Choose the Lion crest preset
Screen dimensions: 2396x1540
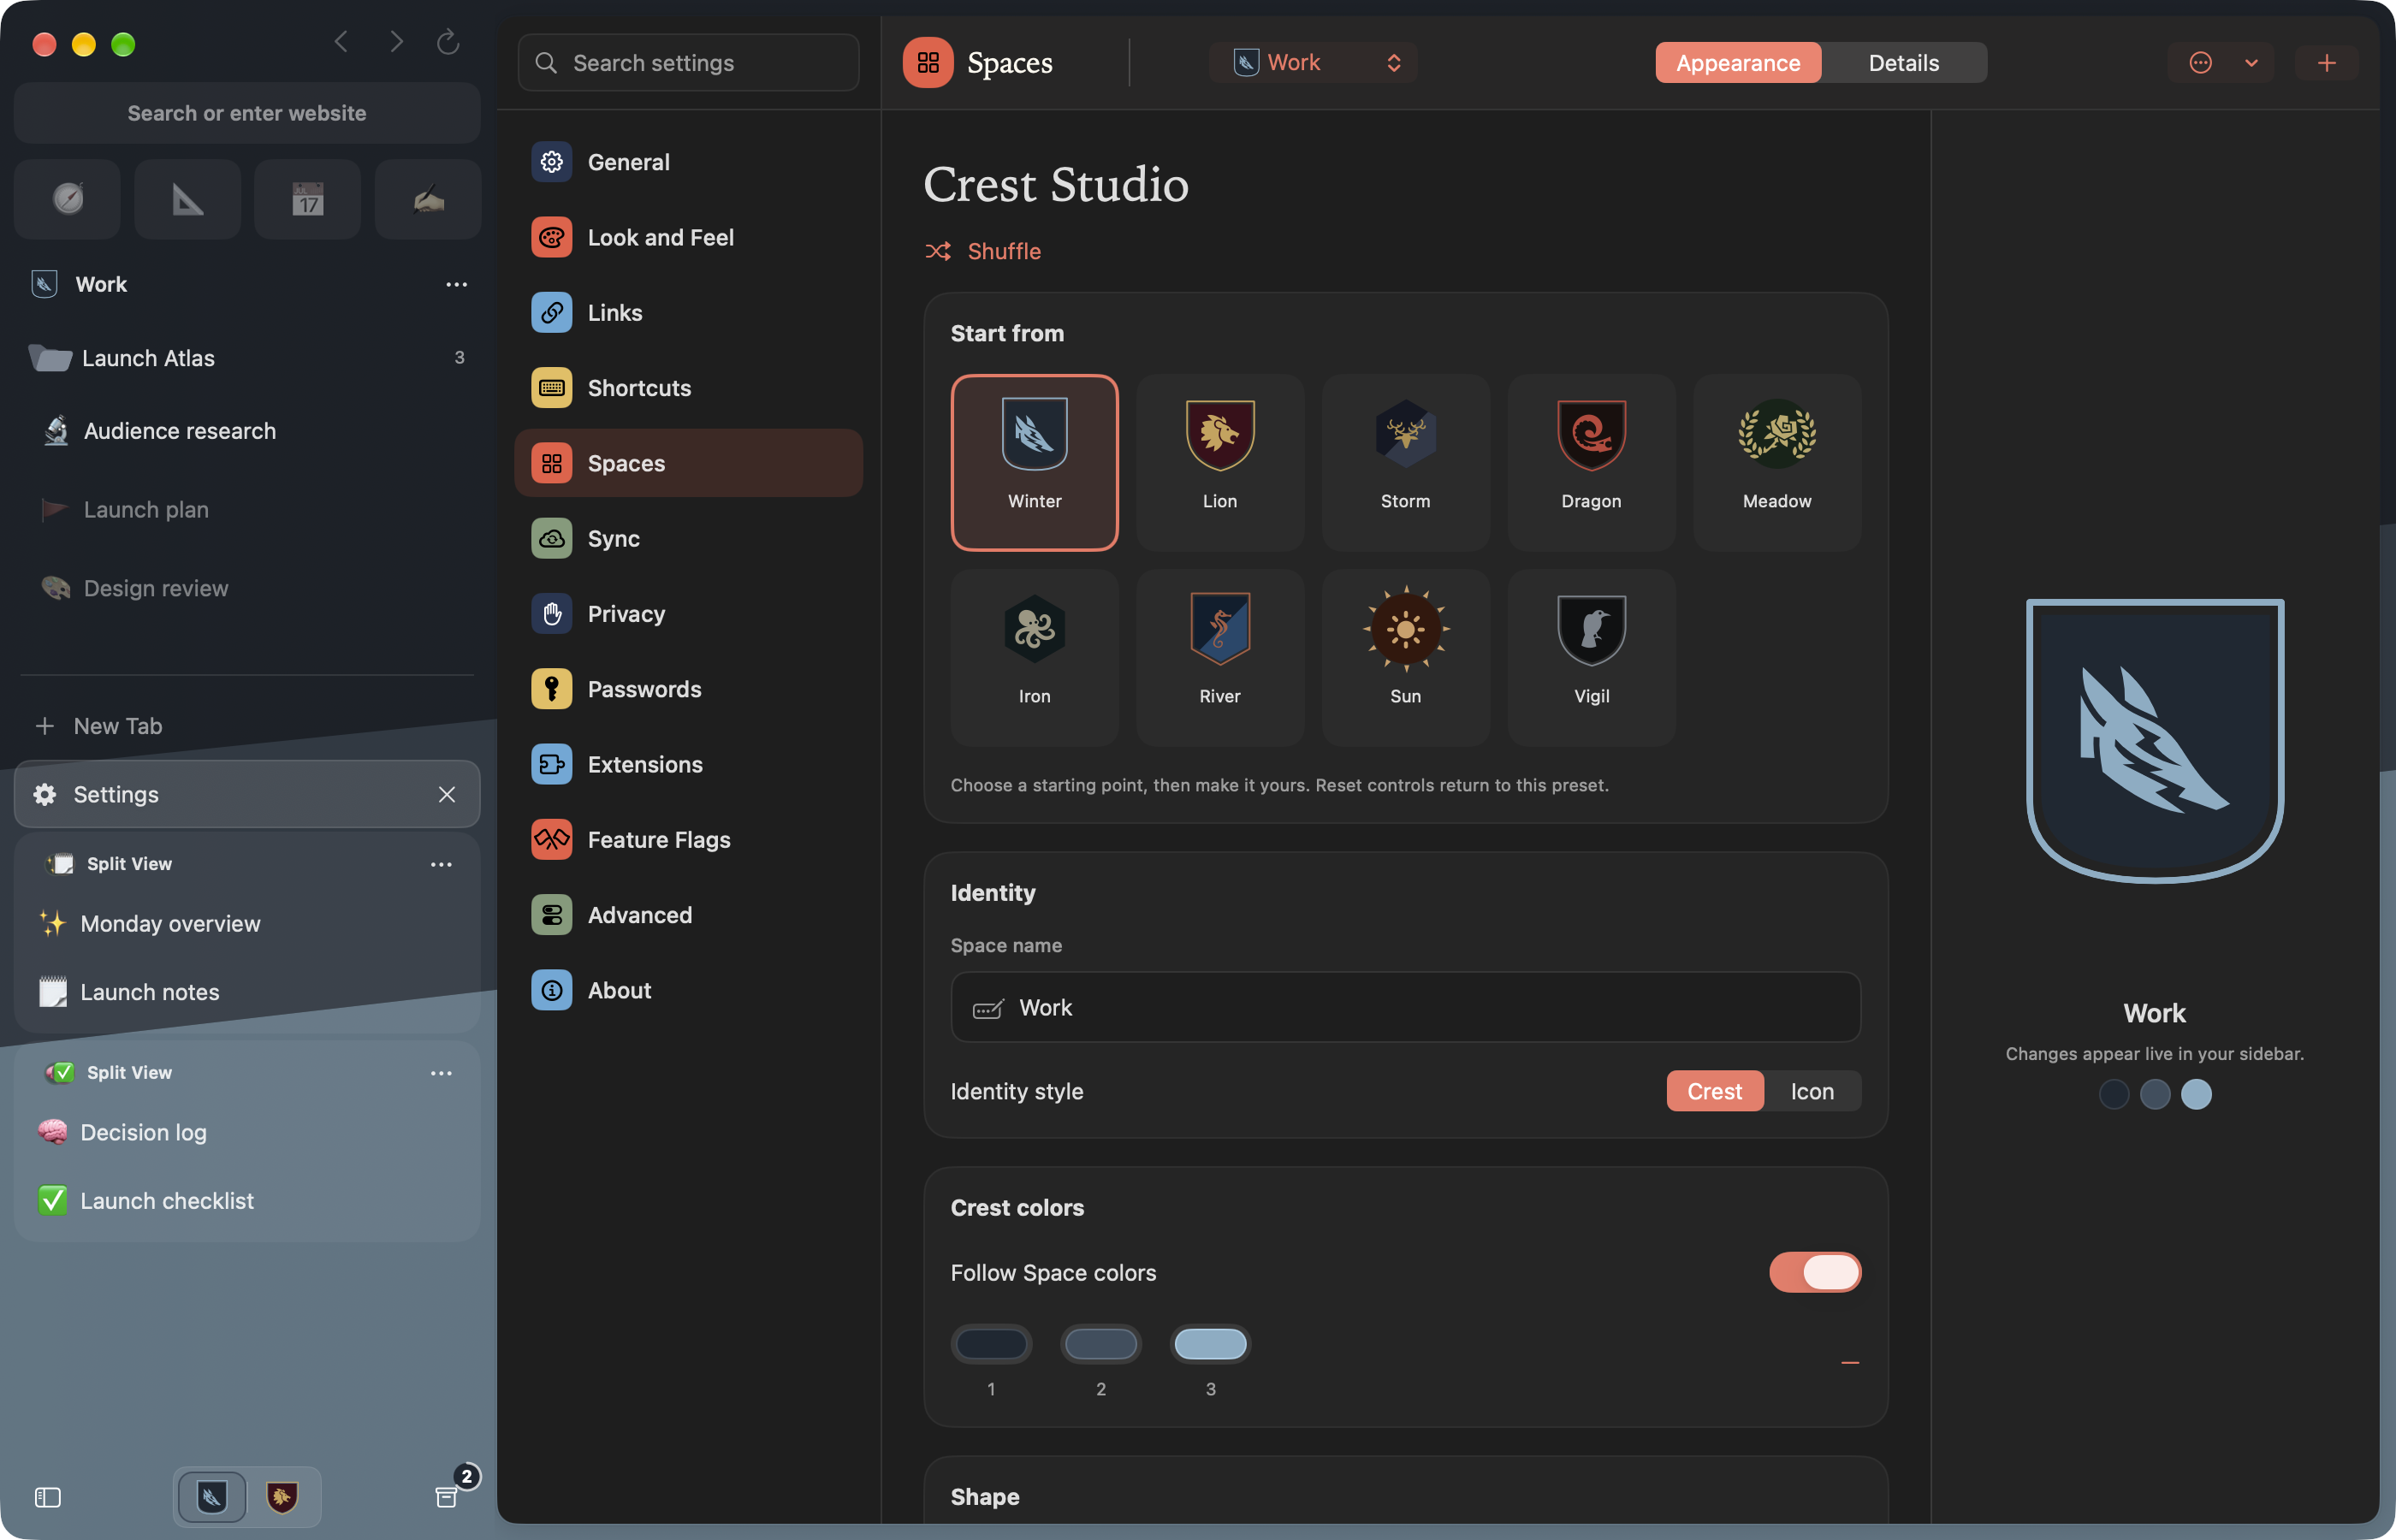click(x=1220, y=462)
